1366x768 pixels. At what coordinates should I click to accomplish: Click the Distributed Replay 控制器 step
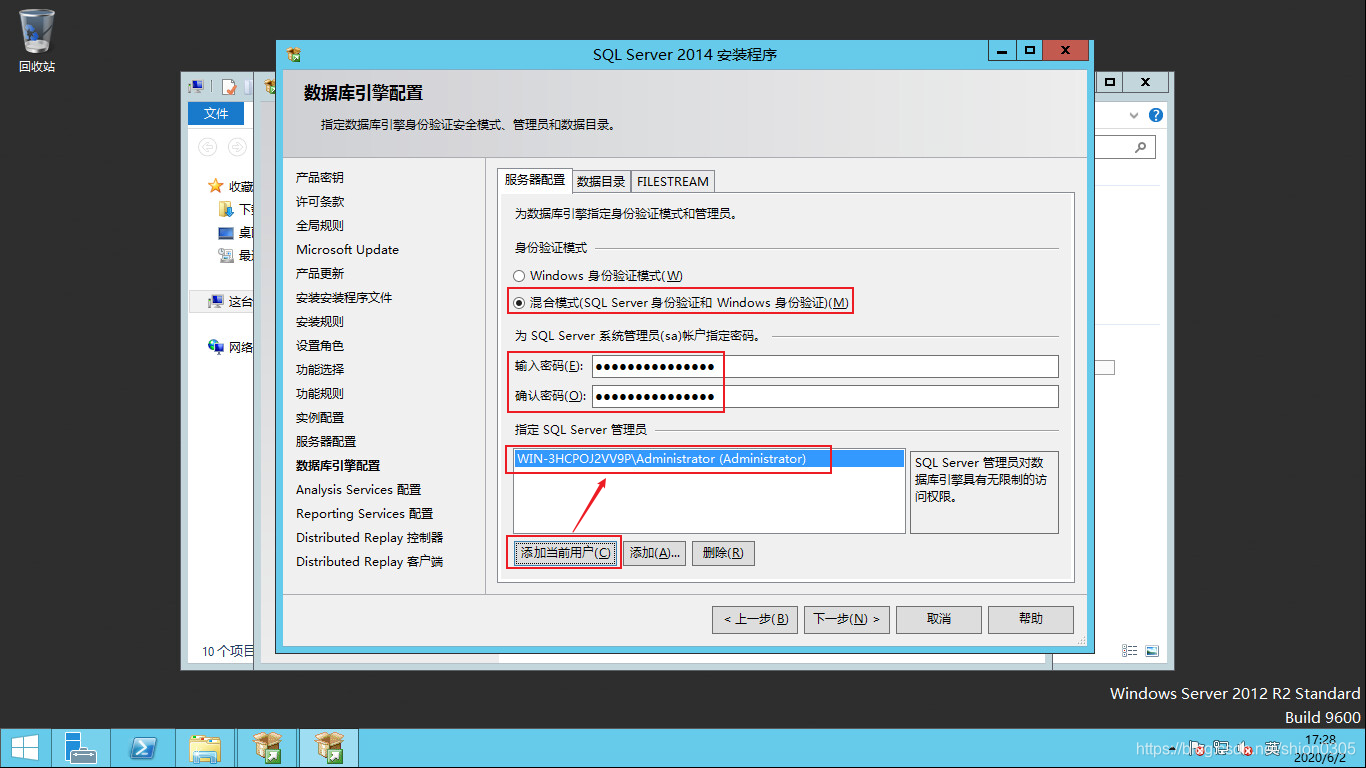[x=370, y=538]
